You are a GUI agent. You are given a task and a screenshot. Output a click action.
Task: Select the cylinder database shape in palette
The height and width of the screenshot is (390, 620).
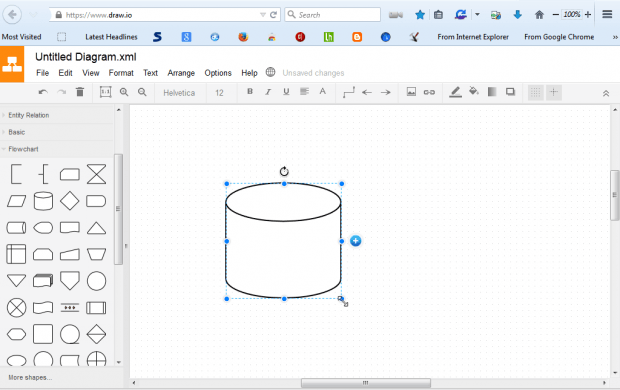coord(43,201)
